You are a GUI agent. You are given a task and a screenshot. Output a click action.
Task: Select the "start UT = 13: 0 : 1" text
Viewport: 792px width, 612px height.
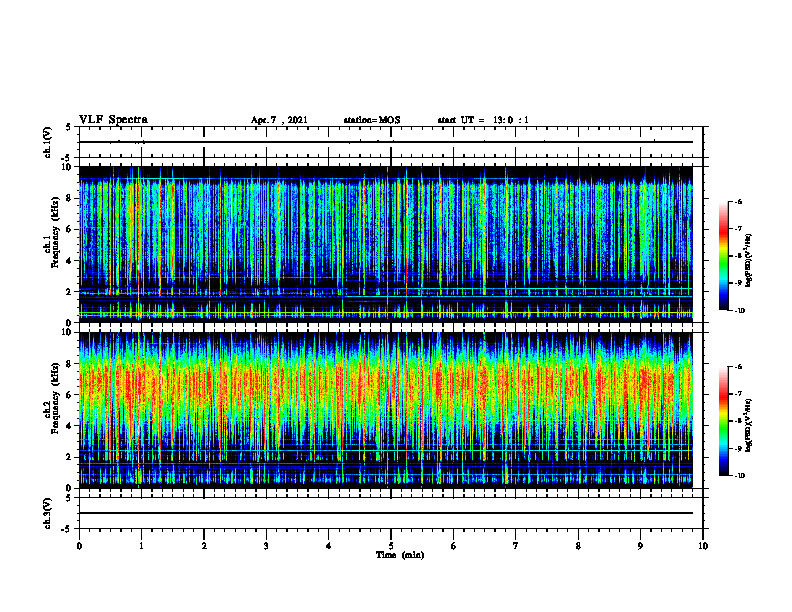(483, 120)
